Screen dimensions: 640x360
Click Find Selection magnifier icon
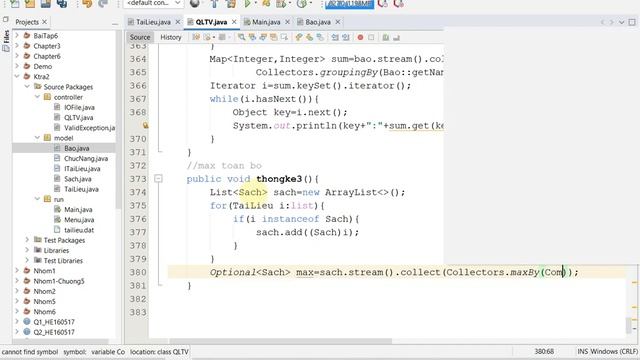242,37
